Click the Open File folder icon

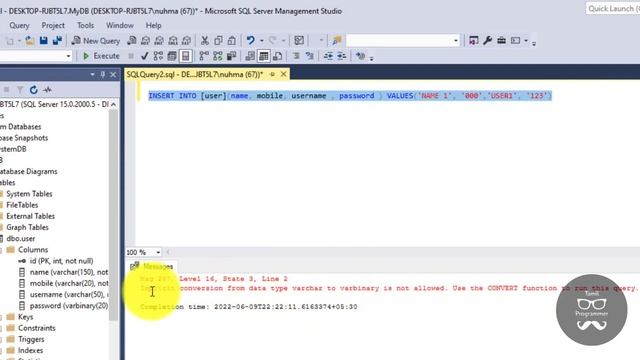pos(30,40)
